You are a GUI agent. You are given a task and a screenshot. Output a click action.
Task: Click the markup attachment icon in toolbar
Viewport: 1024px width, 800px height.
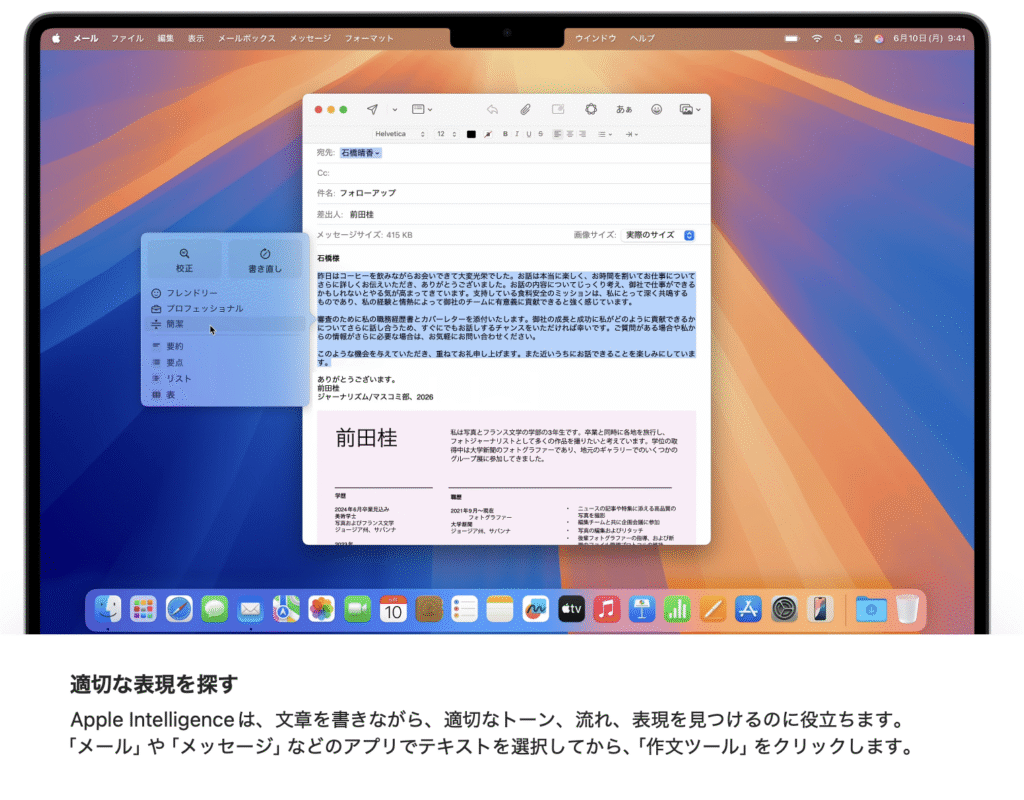pos(558,109)
